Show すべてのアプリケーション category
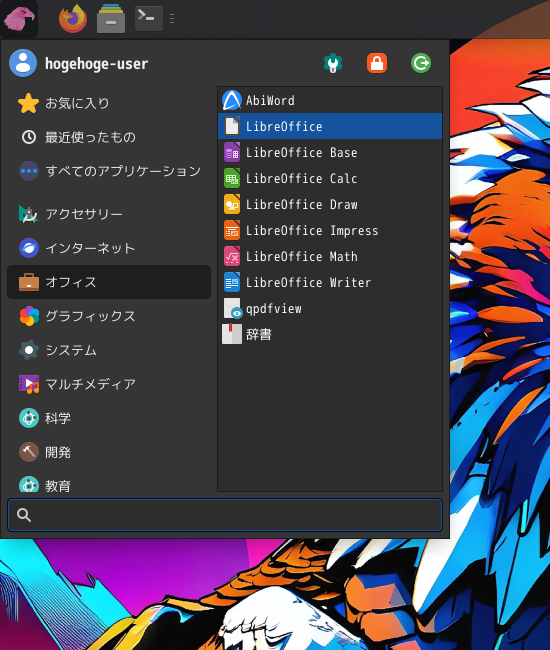 (x=109, y=171)
